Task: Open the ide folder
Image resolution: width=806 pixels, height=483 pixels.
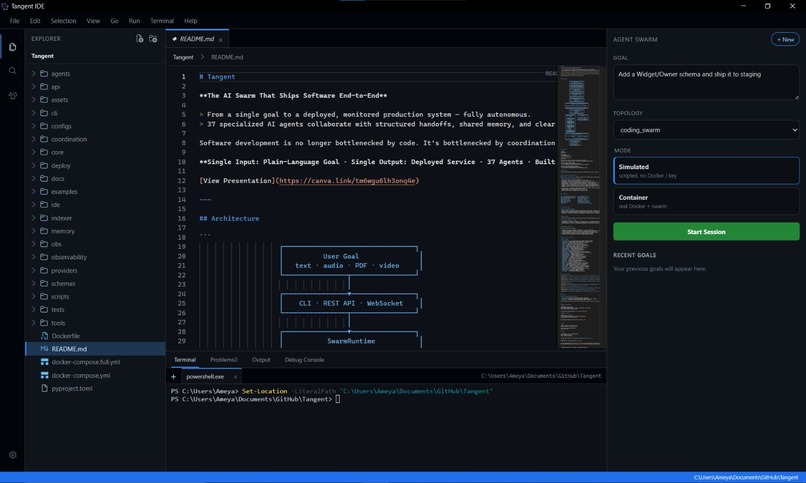Action: (56, 205)
